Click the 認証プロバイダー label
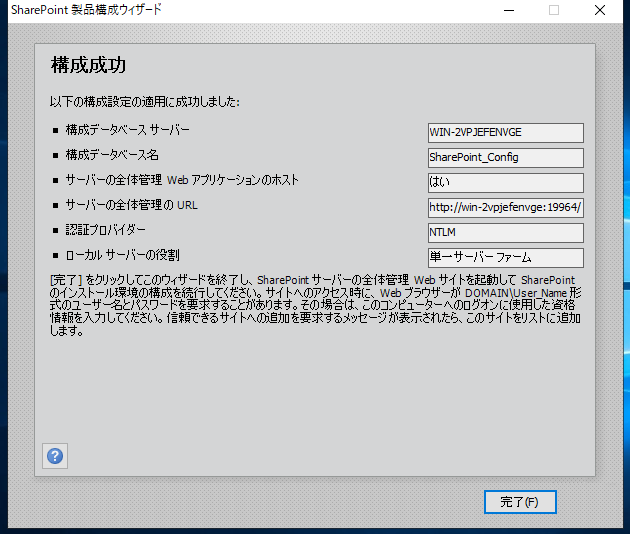 point(106,230)
